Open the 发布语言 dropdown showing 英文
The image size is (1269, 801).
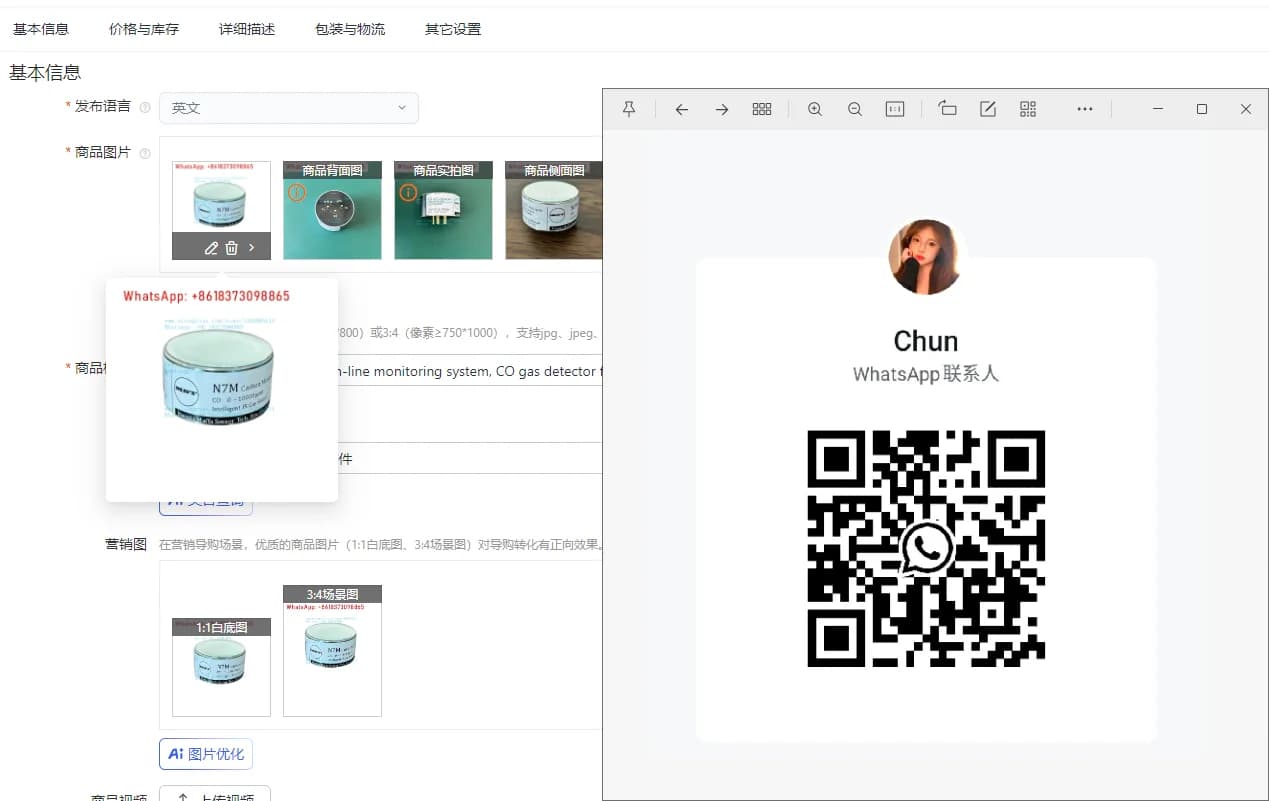289,108
